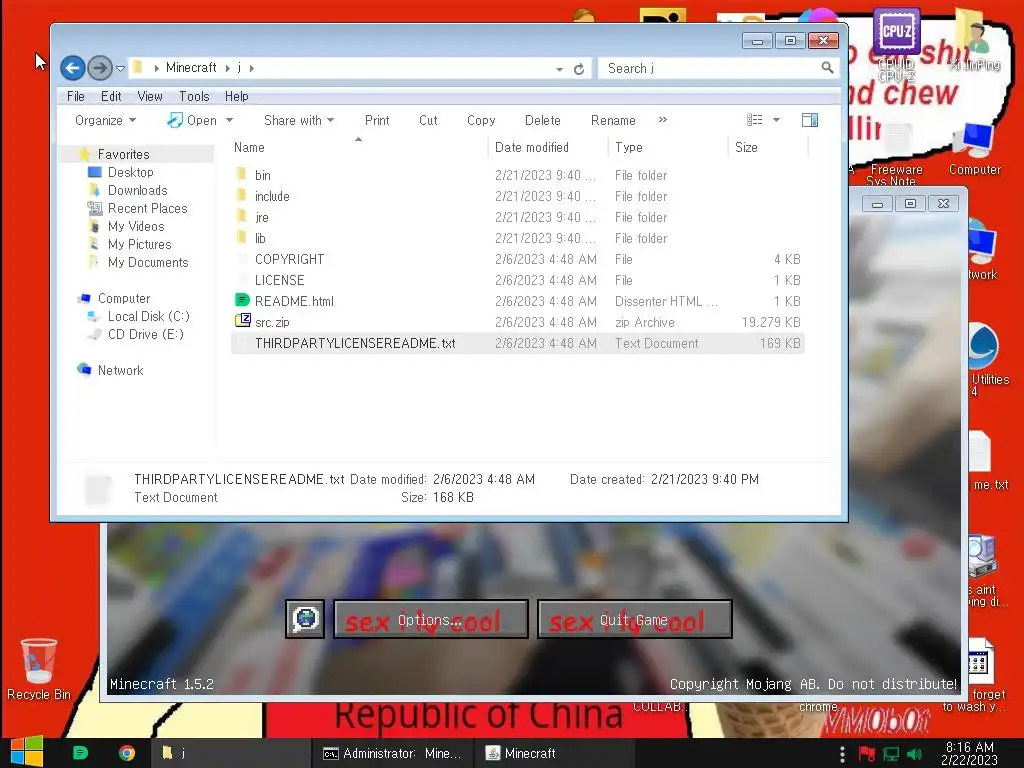
Task: Go back with the Explorer back arrow
Action: click(72, 68)
